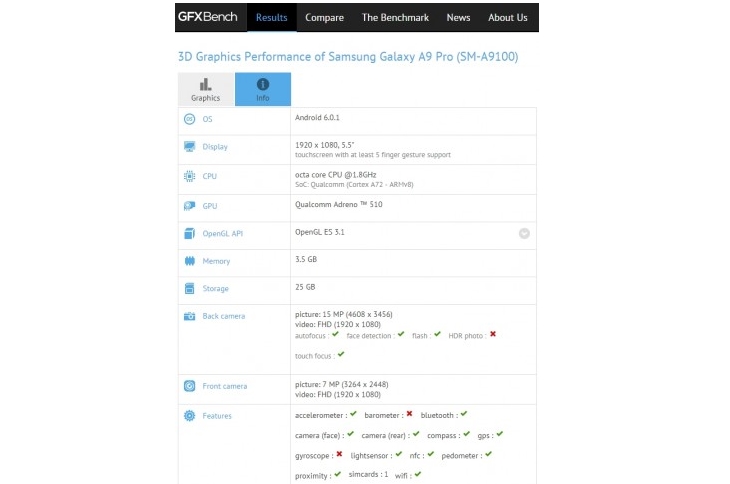The image size is (730, 484).
Task: Click the Storage disk icon
Action: pyautogui.click(x=189, y=289)
